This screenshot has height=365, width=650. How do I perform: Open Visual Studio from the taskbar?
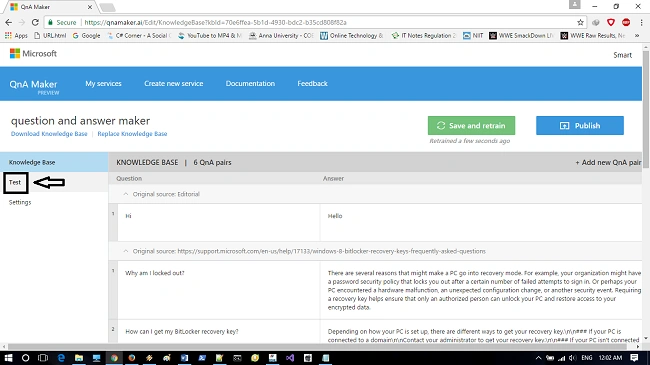tap(290, 358)
